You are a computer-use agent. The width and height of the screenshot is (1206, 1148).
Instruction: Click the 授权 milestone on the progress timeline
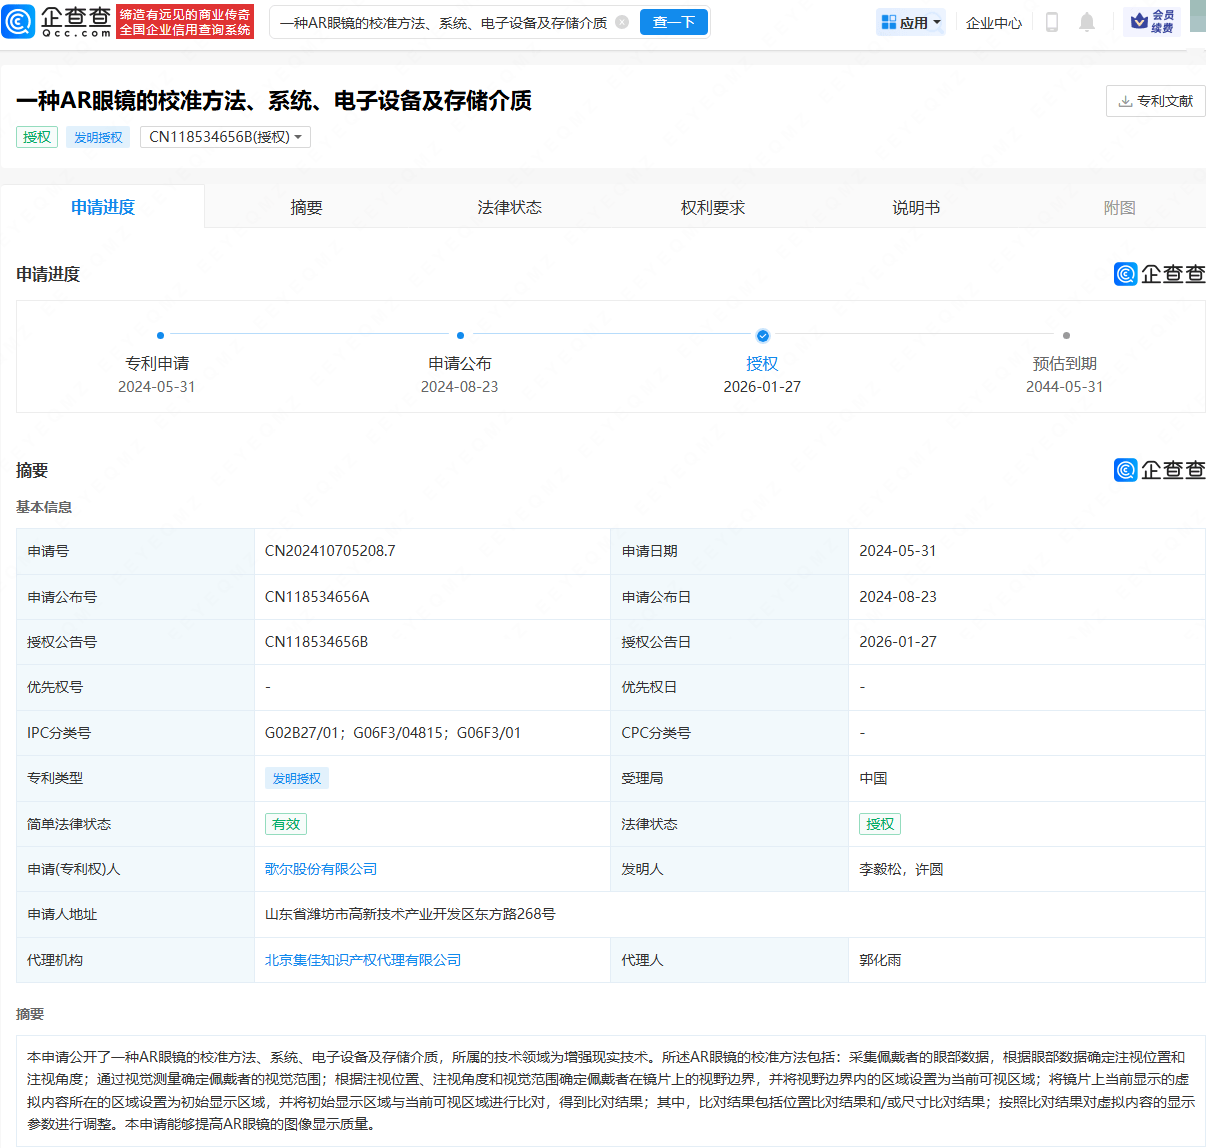point(763,336)
